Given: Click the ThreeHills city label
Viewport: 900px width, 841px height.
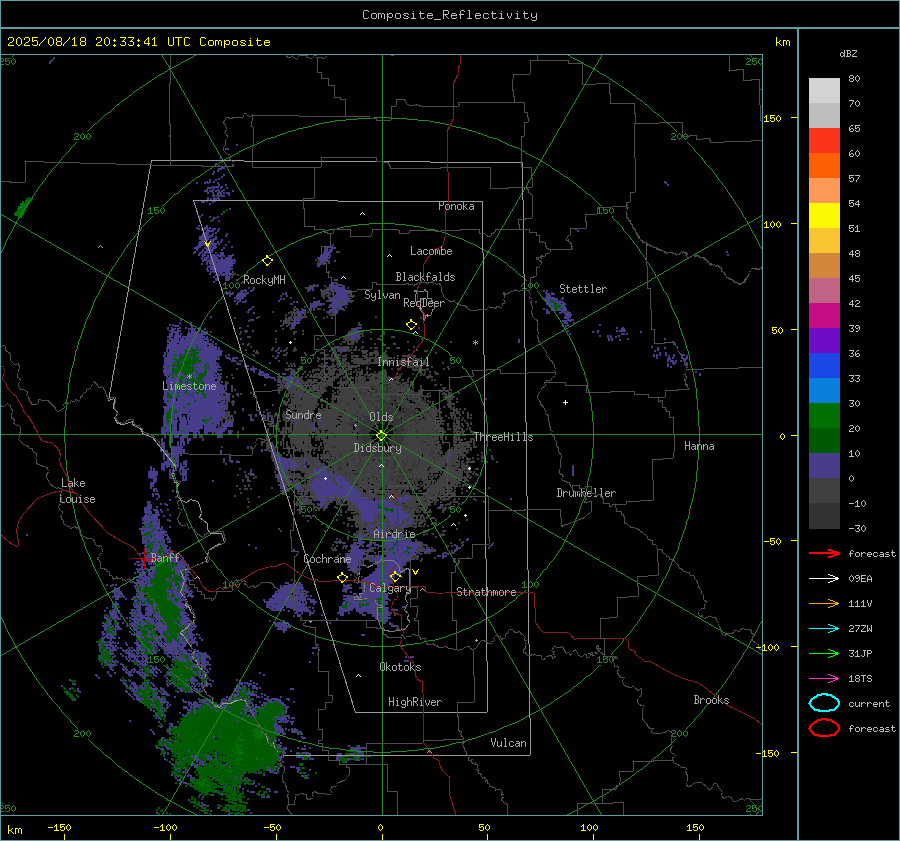Looking at the screenshot, I should (x=503, y=437).
